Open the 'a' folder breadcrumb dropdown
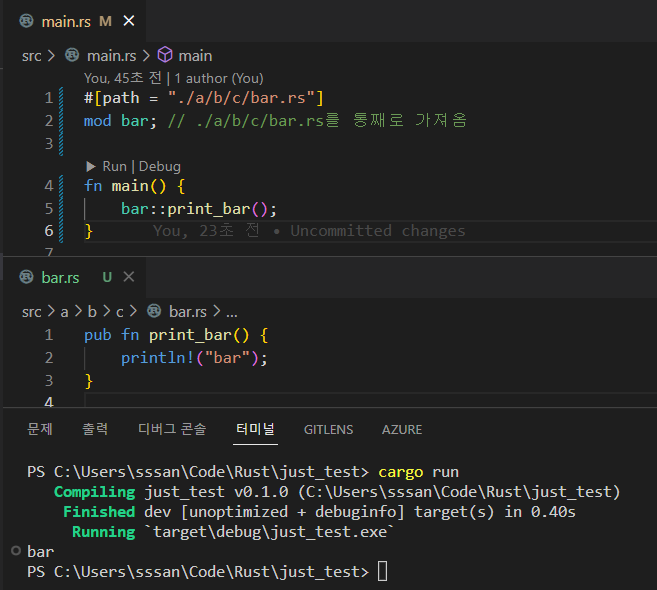 (64, 312)
